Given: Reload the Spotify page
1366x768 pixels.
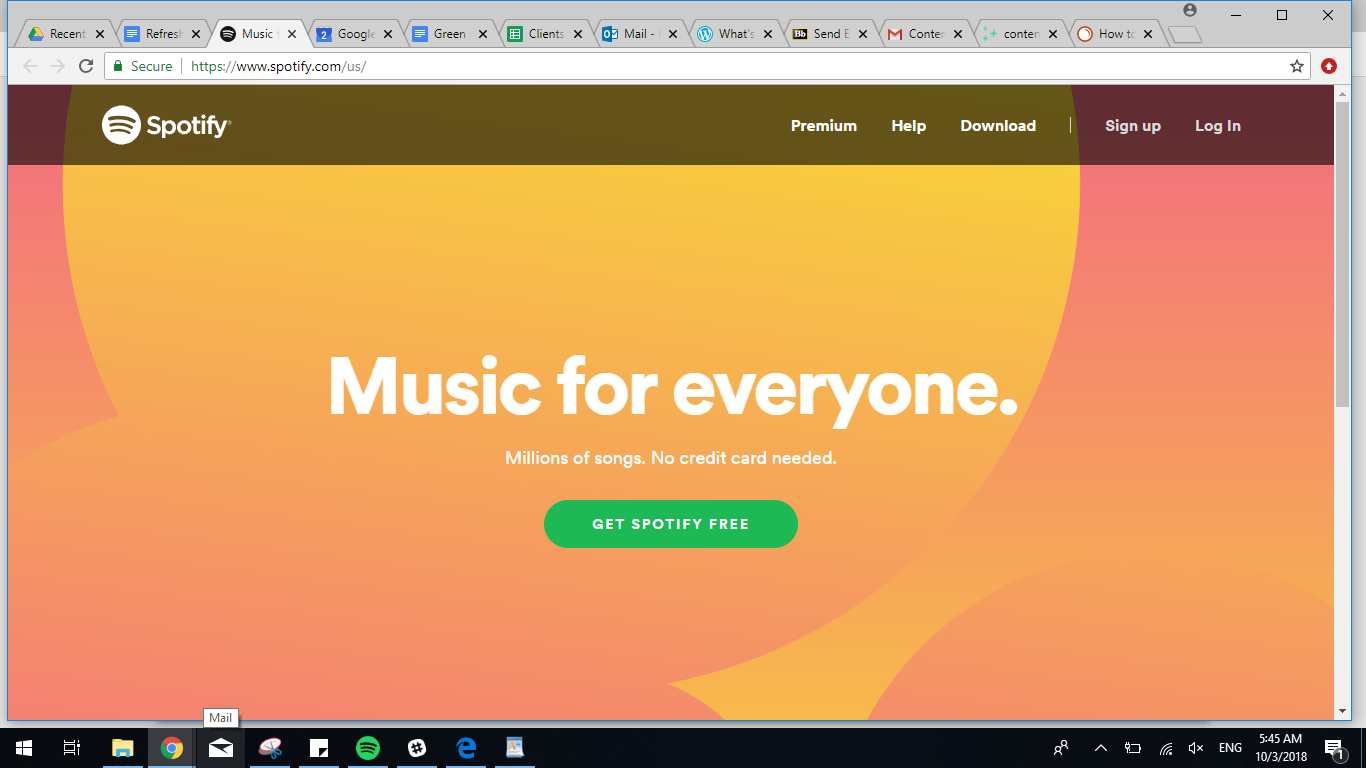Looking at the screenshot, I should (86, 66).
